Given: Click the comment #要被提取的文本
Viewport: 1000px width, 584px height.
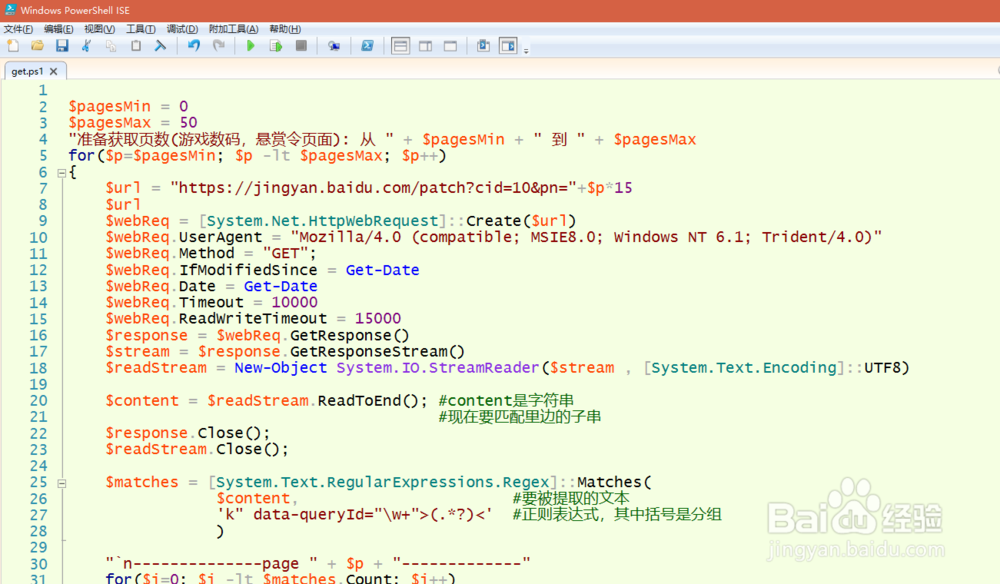Looking at the screenshot, I should pos(571,498).
